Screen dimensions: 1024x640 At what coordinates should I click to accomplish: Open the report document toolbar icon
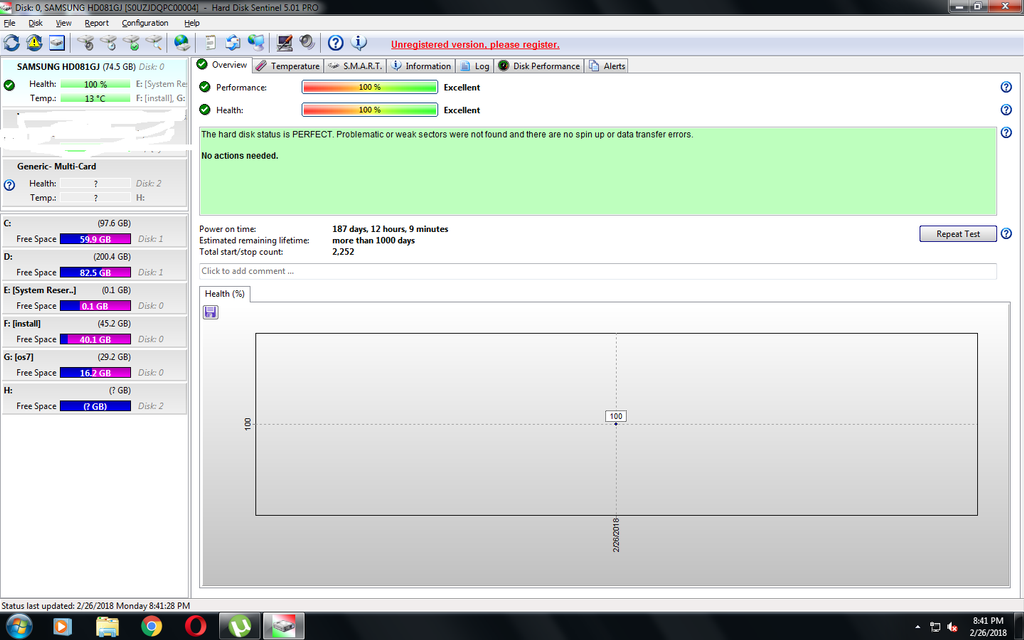(210, 43)
